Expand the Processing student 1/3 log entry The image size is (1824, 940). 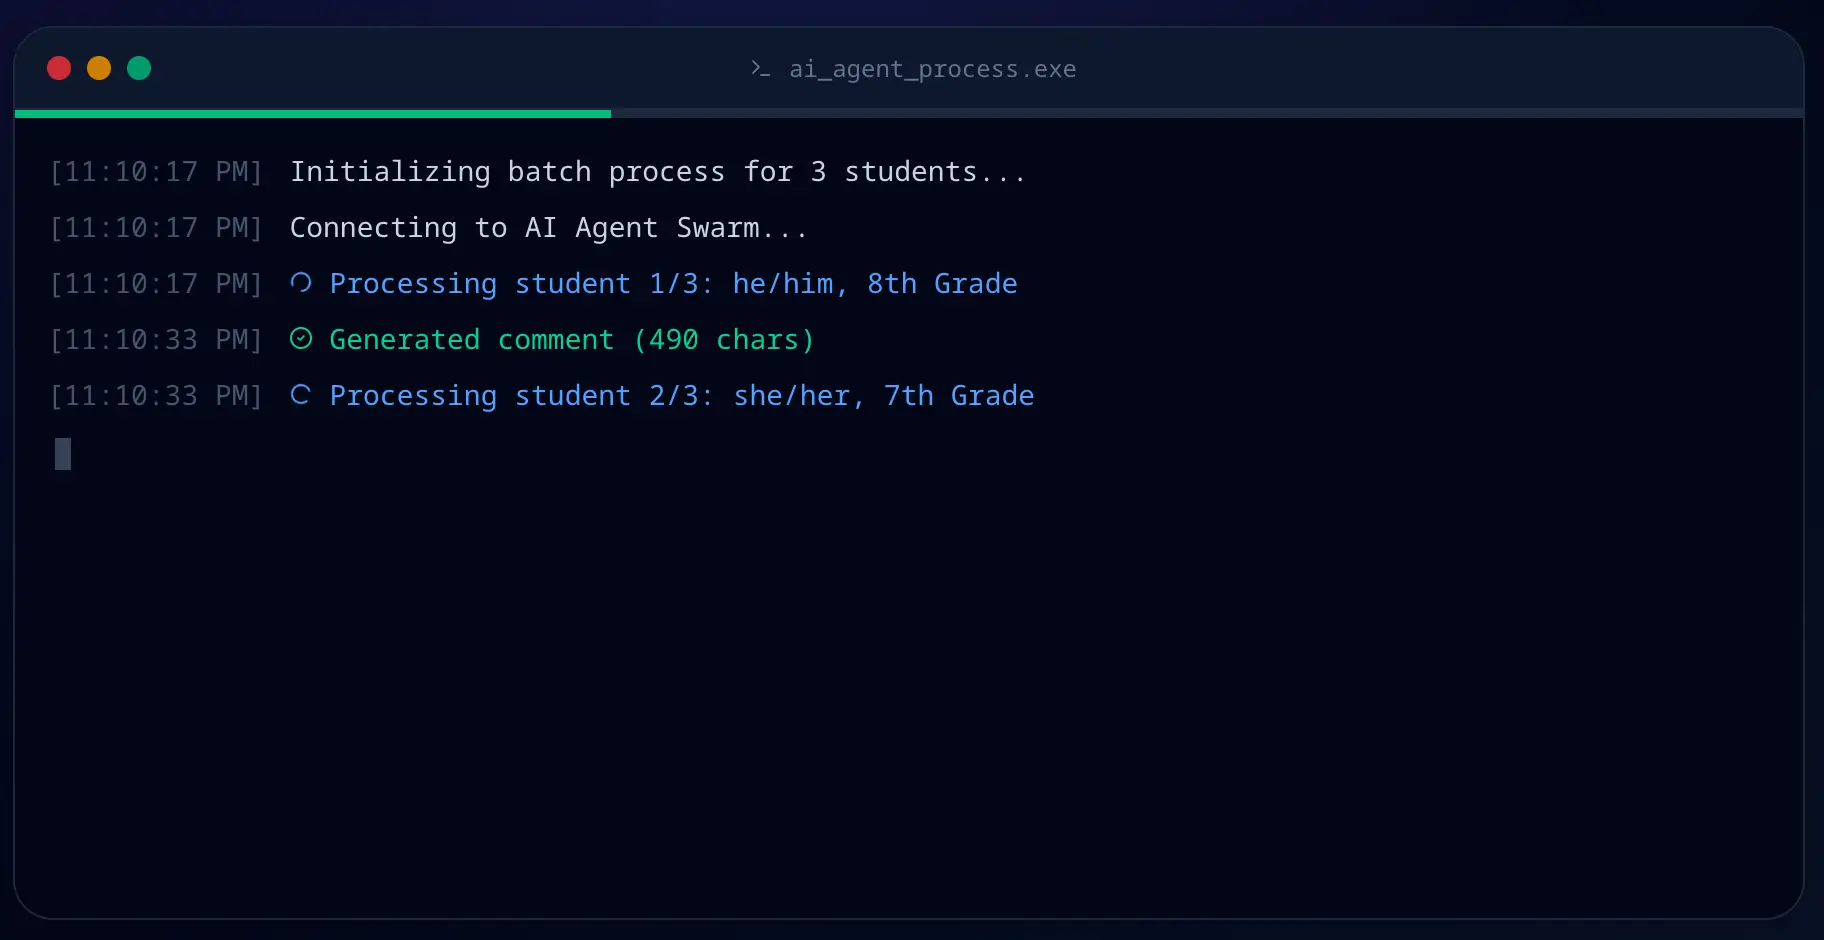tap(674, 283)
